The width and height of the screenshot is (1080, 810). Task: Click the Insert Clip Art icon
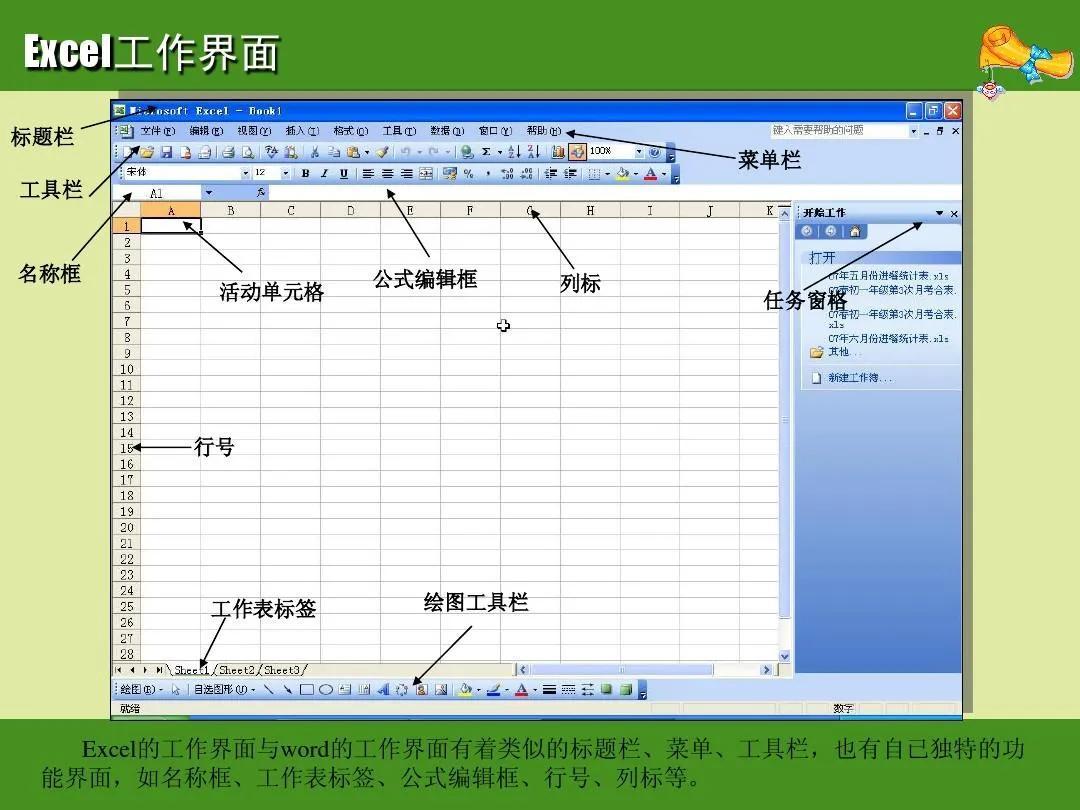(x=422, y=689)
